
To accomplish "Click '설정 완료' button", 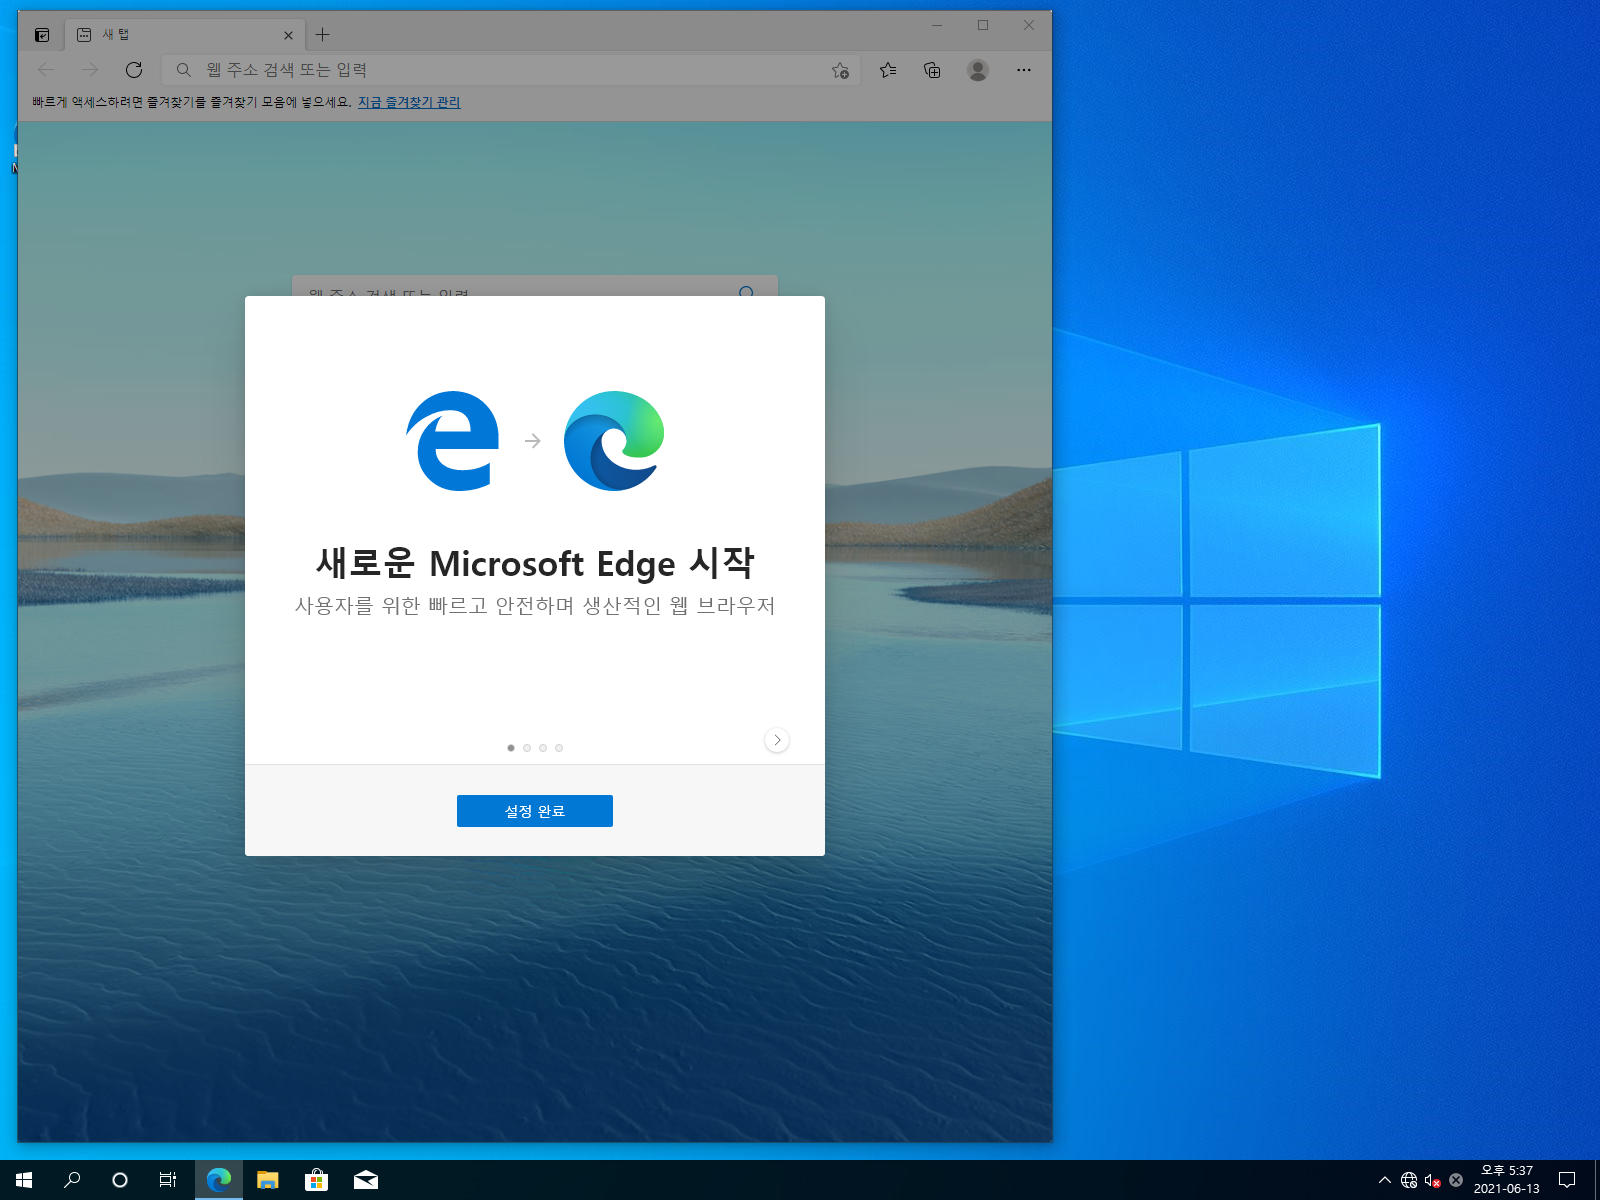I will 535,811.
